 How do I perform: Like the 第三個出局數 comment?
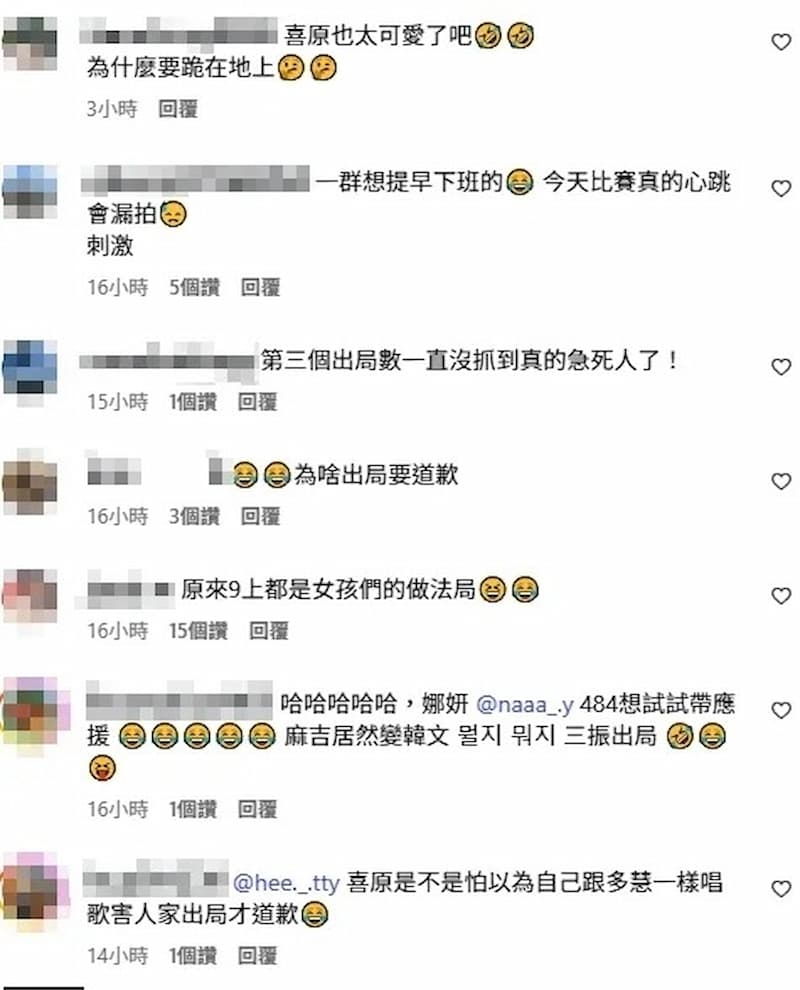coord(781,367)
